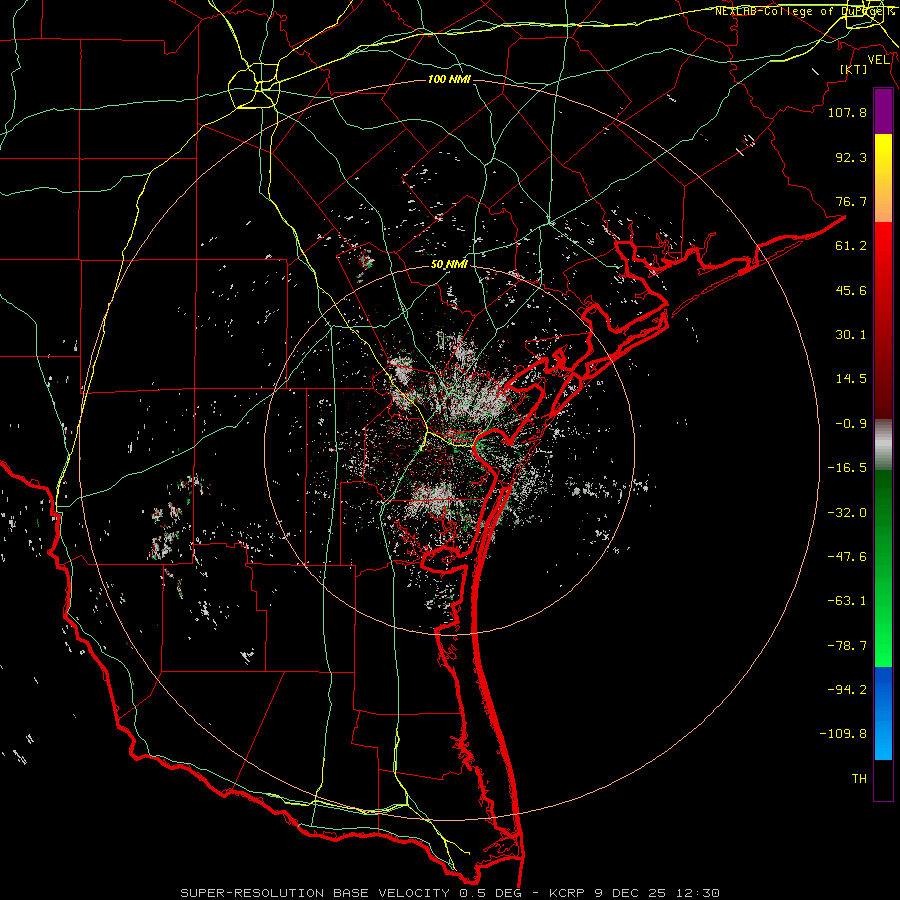Click the 'TH' label under the color bar

pyautogui.click(x=859, y=779)
